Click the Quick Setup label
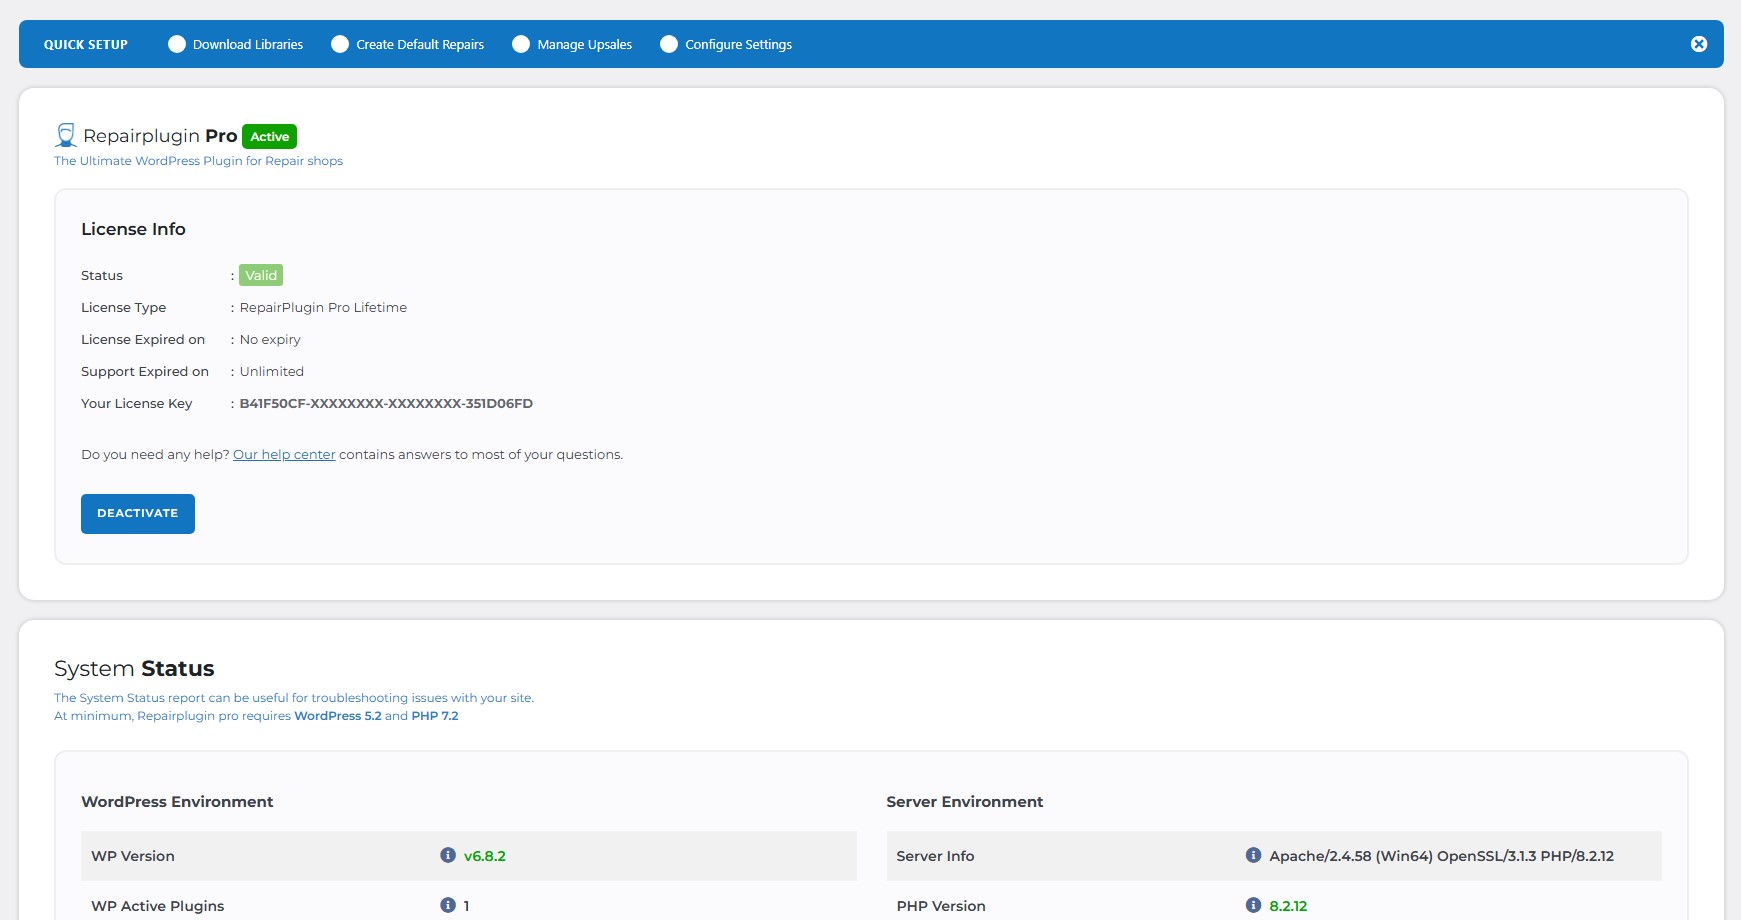 86,45
